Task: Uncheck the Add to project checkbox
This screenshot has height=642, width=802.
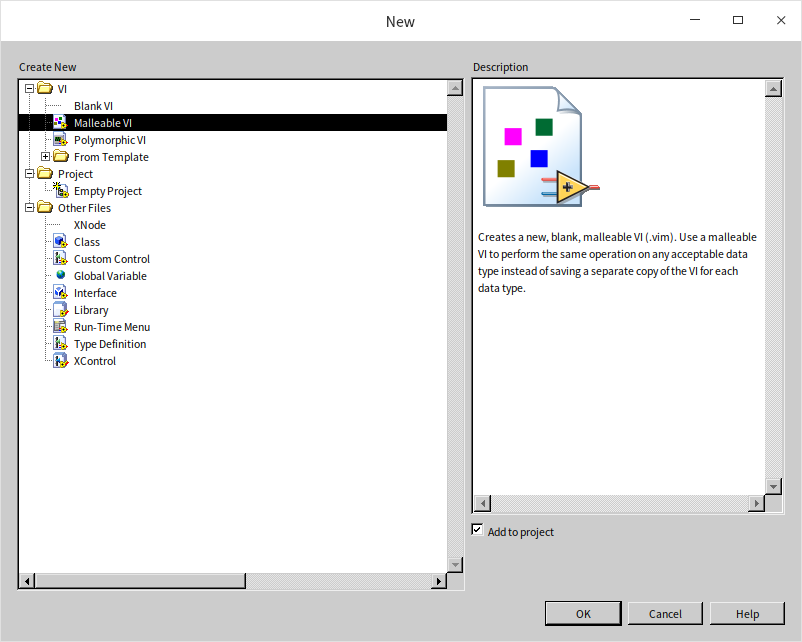Action: click(478, 530)
